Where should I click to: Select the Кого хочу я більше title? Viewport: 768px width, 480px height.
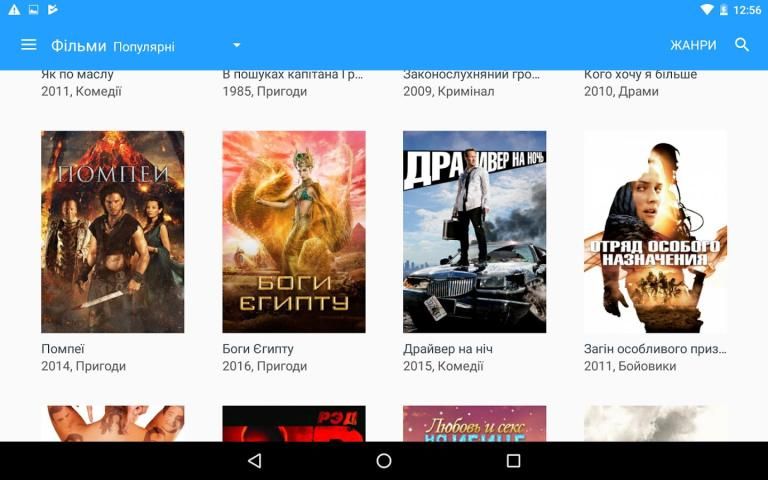640,75
